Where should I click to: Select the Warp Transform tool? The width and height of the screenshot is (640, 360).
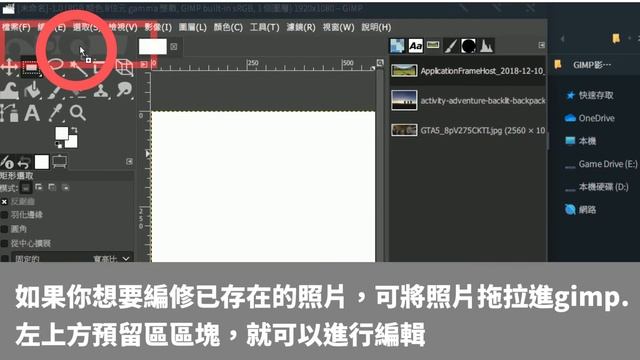[9, 91]
